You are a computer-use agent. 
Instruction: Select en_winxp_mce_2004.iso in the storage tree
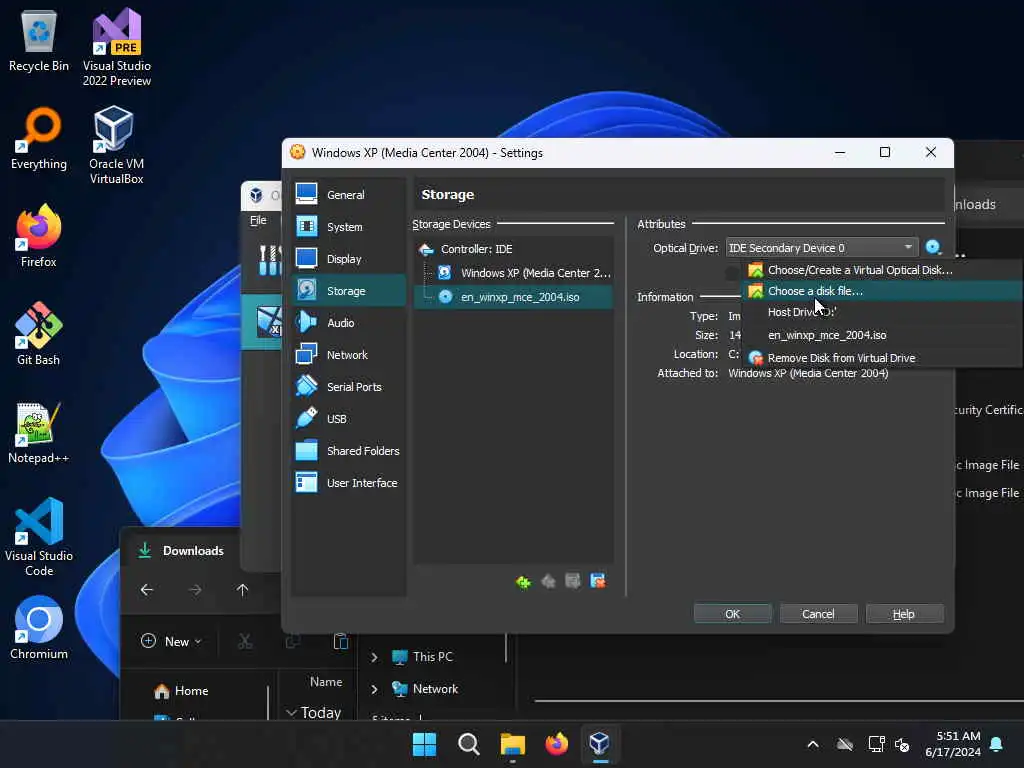tap(514, 297)
